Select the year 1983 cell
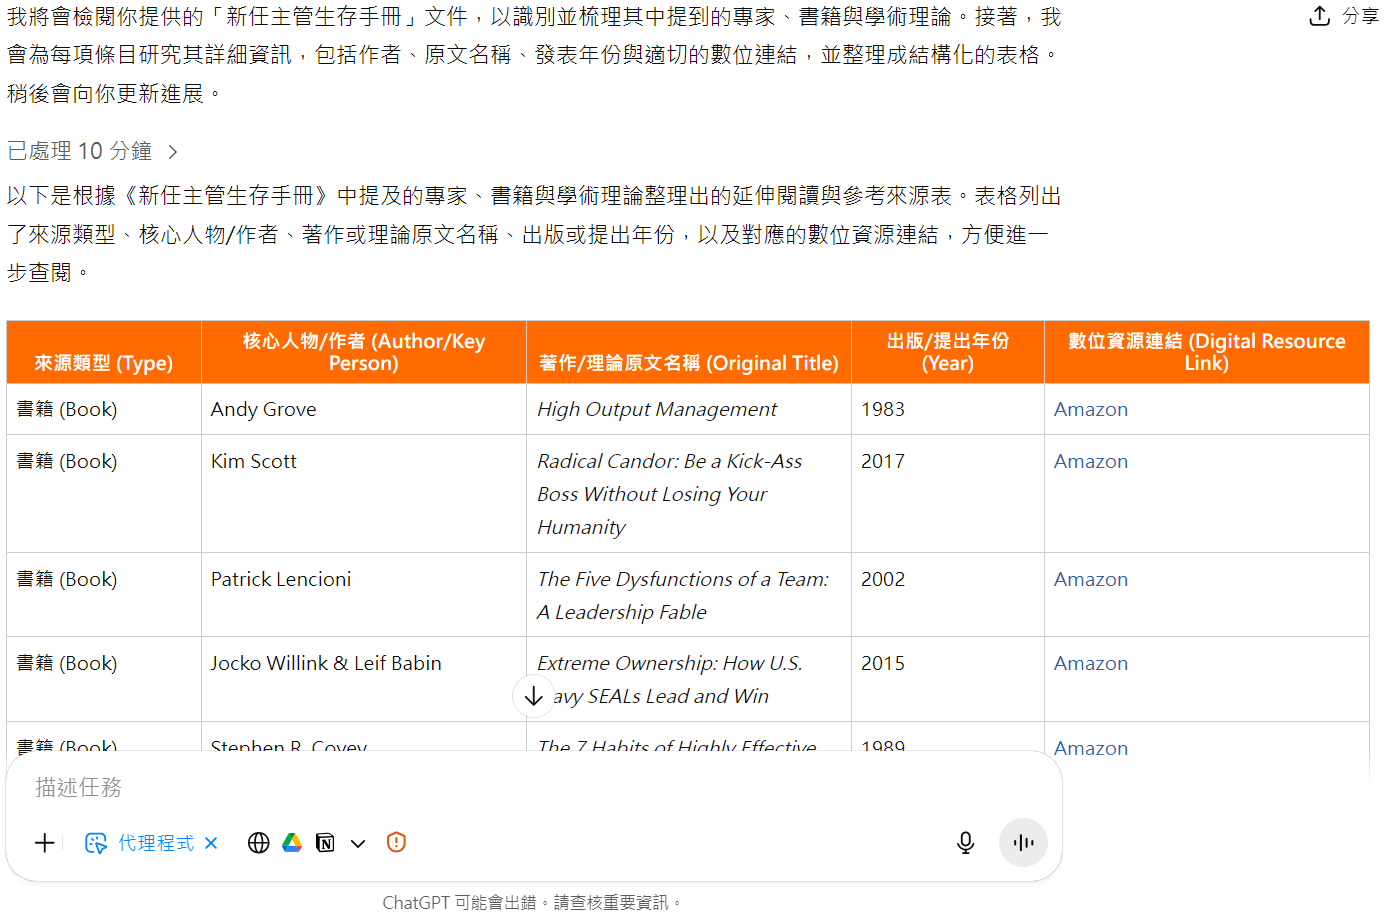This screenshot has width=1396, height=915. [948, 409]
